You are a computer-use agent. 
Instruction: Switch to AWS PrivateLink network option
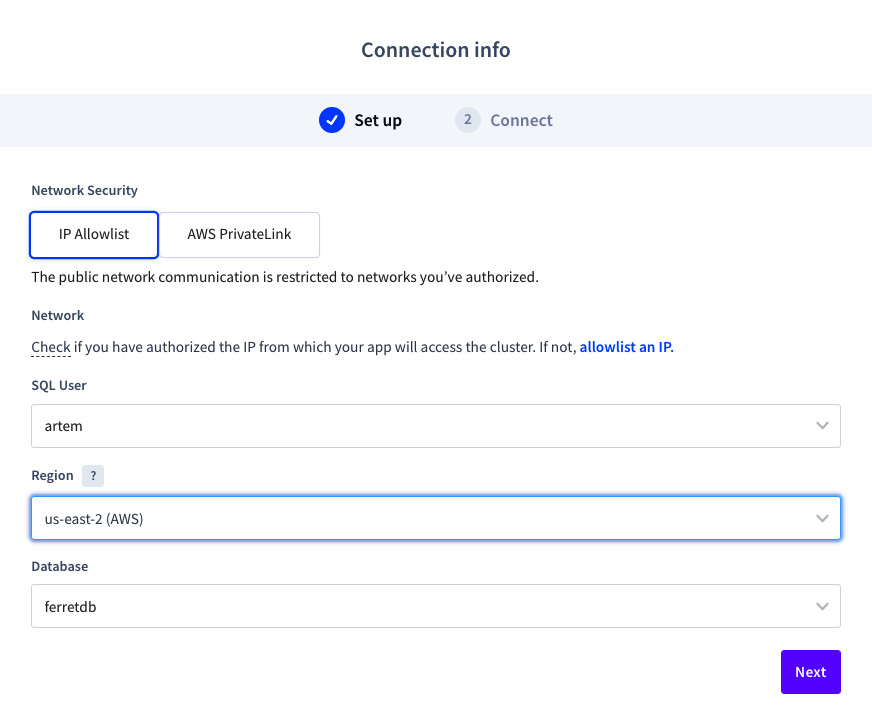[x=239, y=235]
